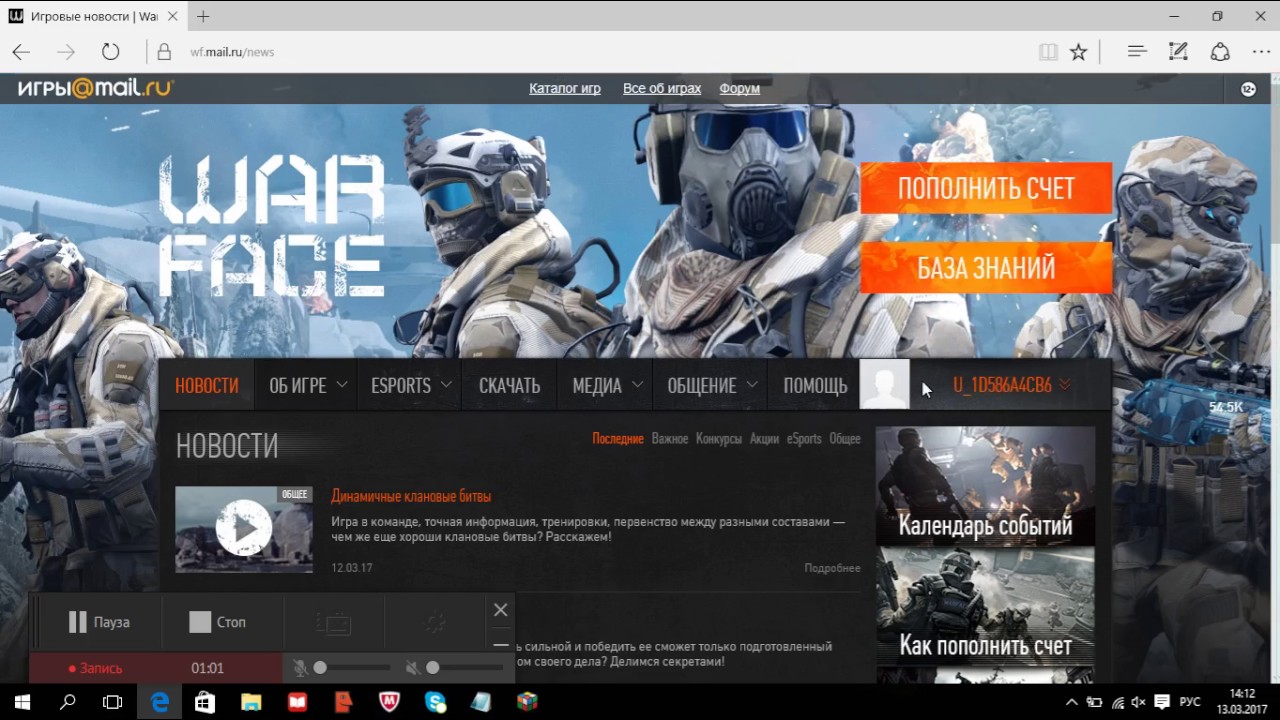Play the clan battles video thumbnail
This screenshot has height=720, width=1280.
pyautogui.click(x=244, y=529)
